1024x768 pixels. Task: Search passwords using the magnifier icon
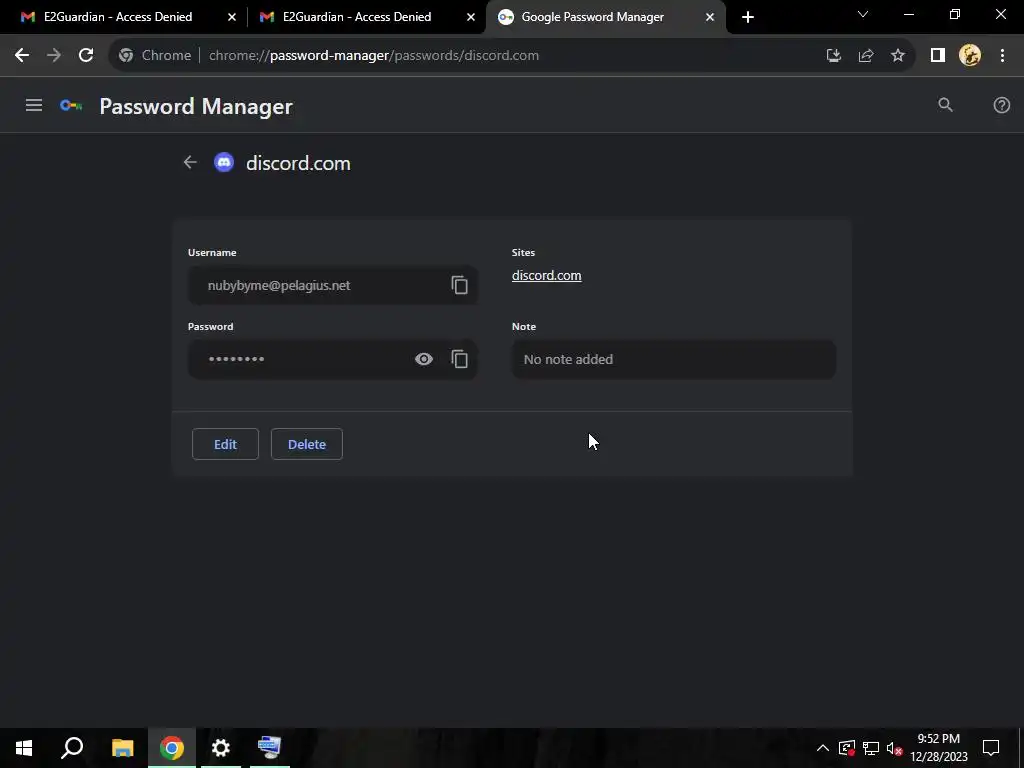point(945,105)
